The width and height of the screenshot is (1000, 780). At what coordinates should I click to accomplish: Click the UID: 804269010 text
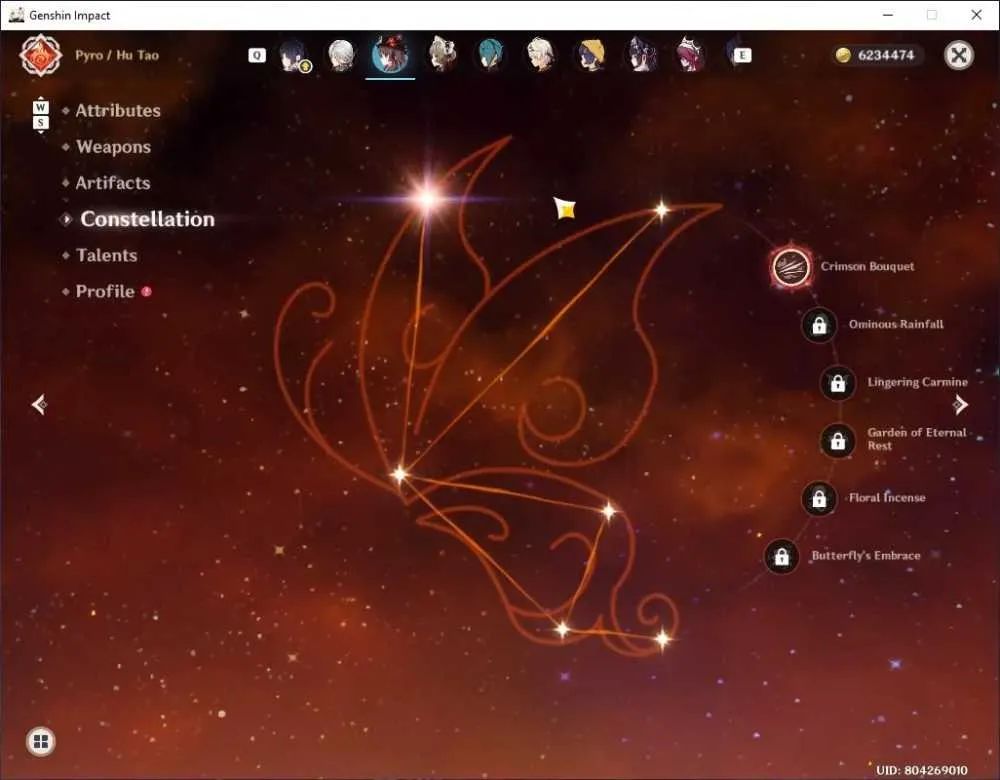point(922,770)
